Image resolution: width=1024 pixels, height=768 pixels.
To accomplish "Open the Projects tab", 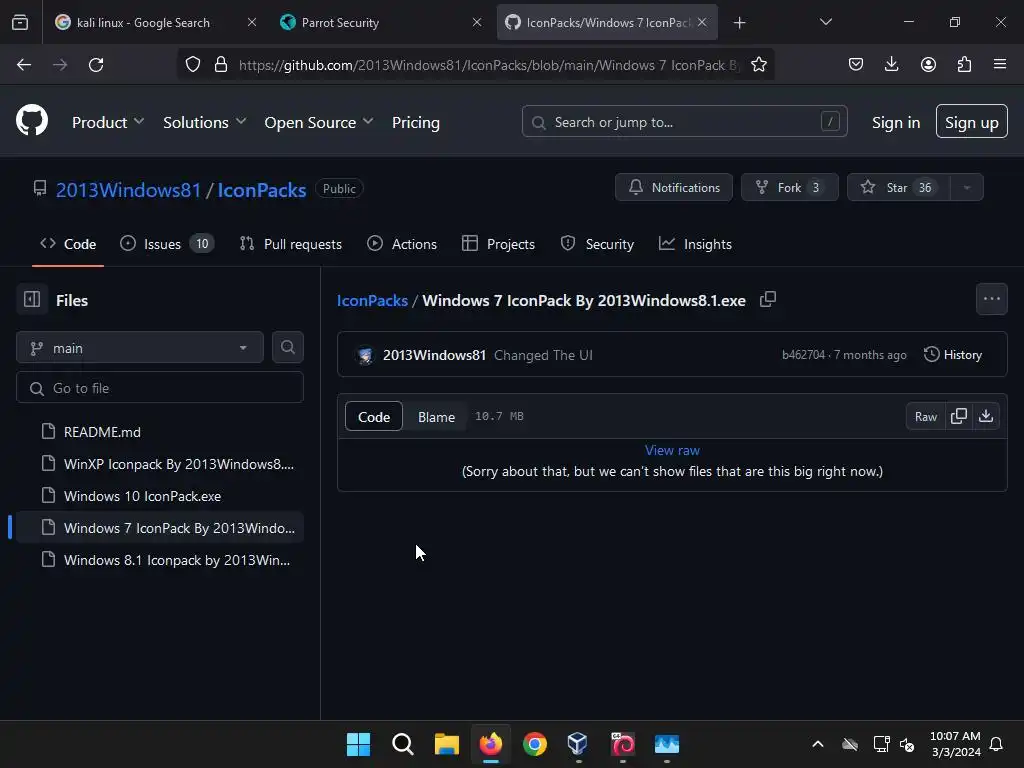I will 498,244.
